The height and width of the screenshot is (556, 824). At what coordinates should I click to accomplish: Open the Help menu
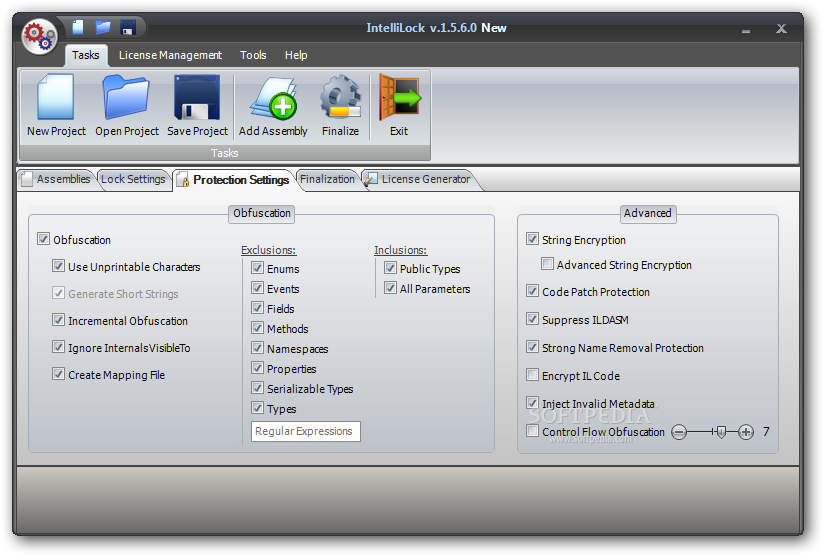point(296,55)
